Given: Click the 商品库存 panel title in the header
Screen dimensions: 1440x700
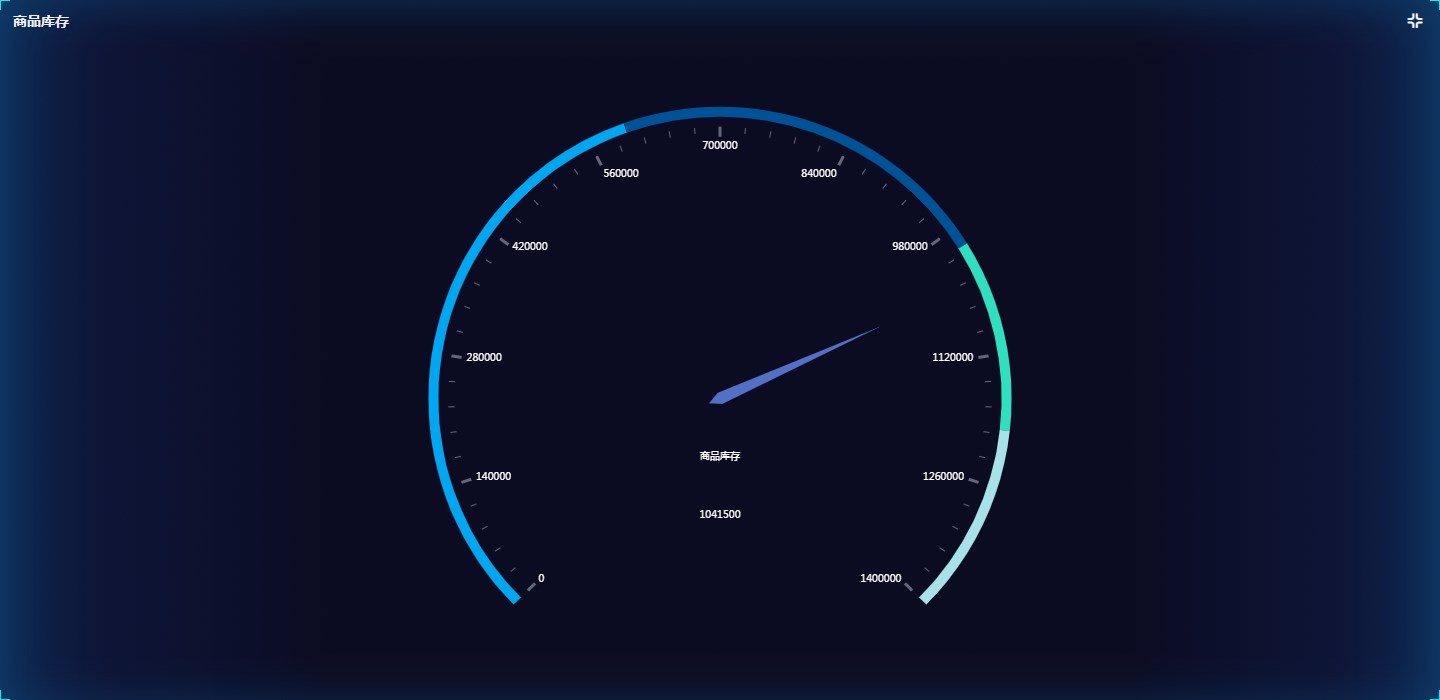Looking at the screenshot, I should click(41, 22).
